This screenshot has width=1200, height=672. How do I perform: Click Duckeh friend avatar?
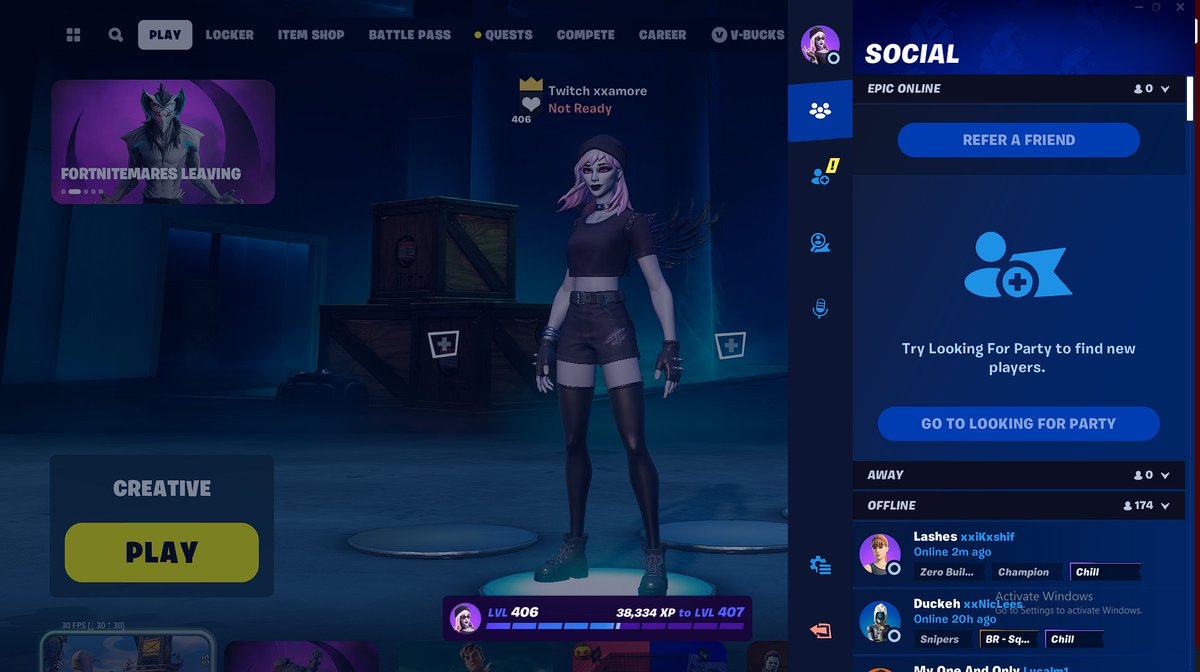[x=880, y=621]
